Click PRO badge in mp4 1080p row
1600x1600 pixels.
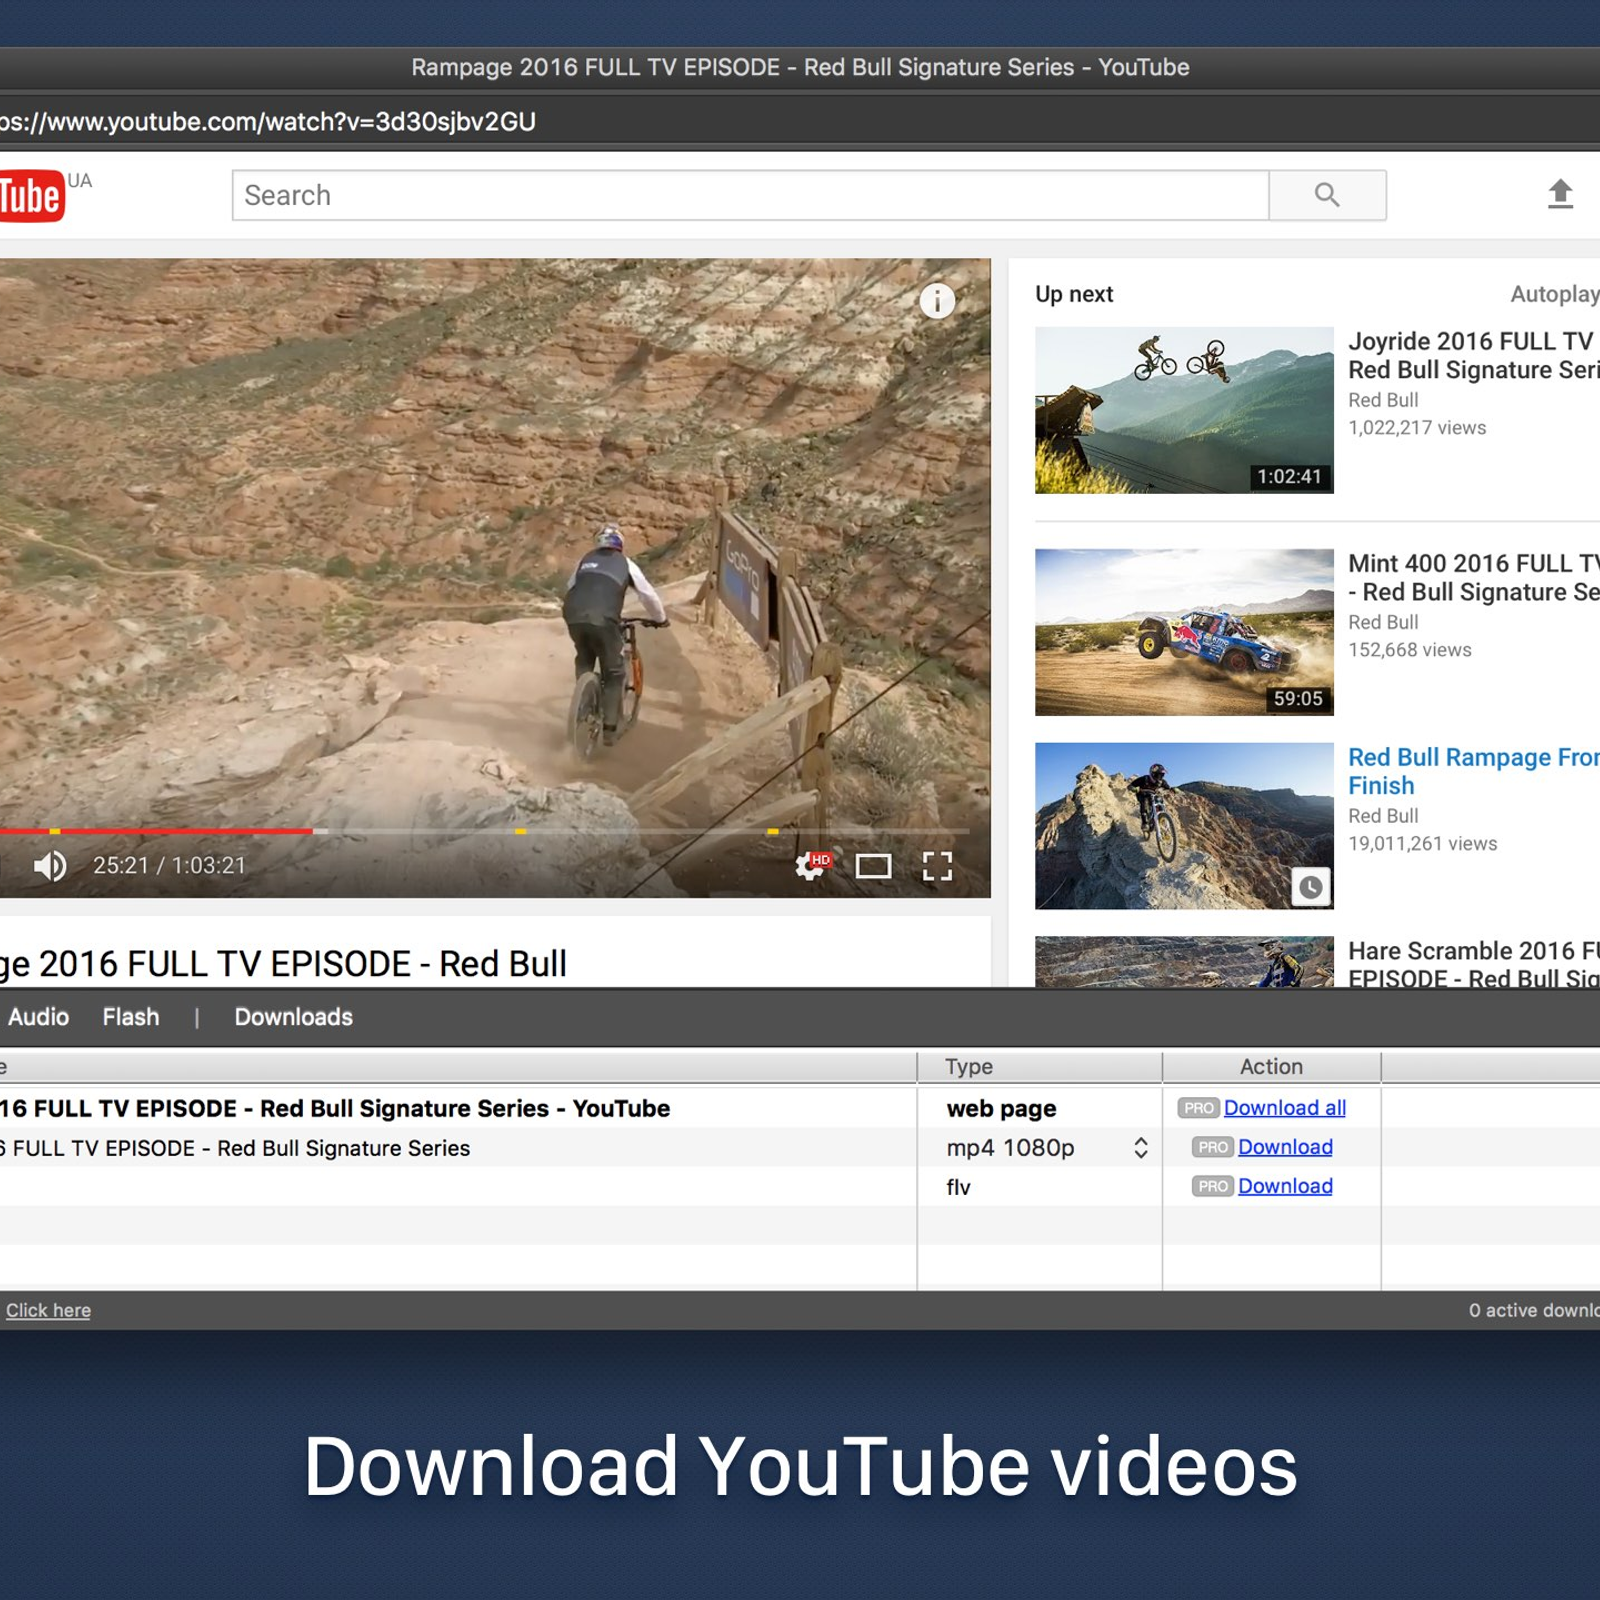tap(1212, 1147)
